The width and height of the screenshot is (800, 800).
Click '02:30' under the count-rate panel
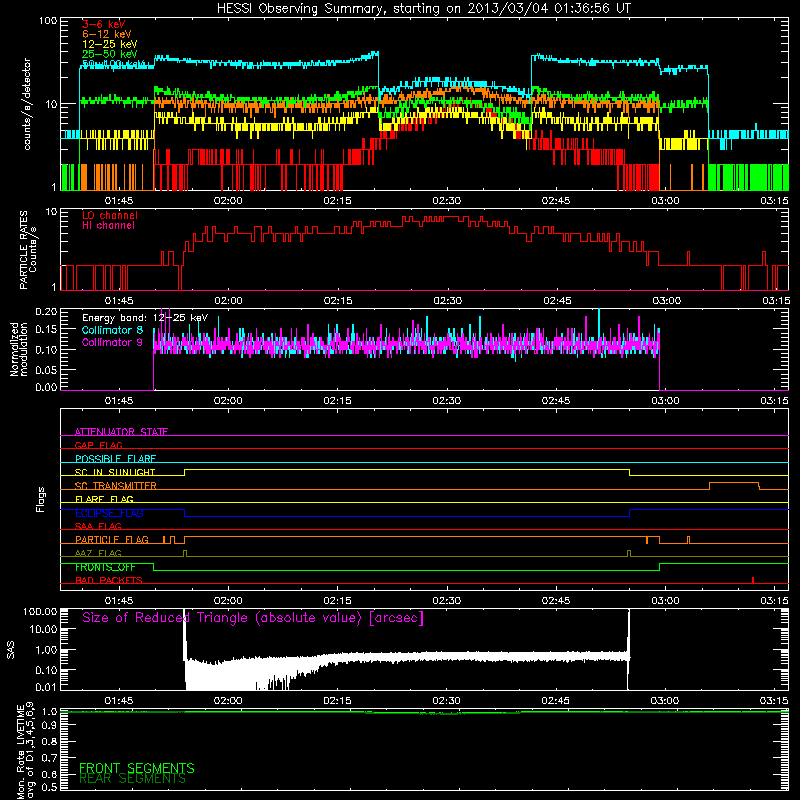(446, 201)
